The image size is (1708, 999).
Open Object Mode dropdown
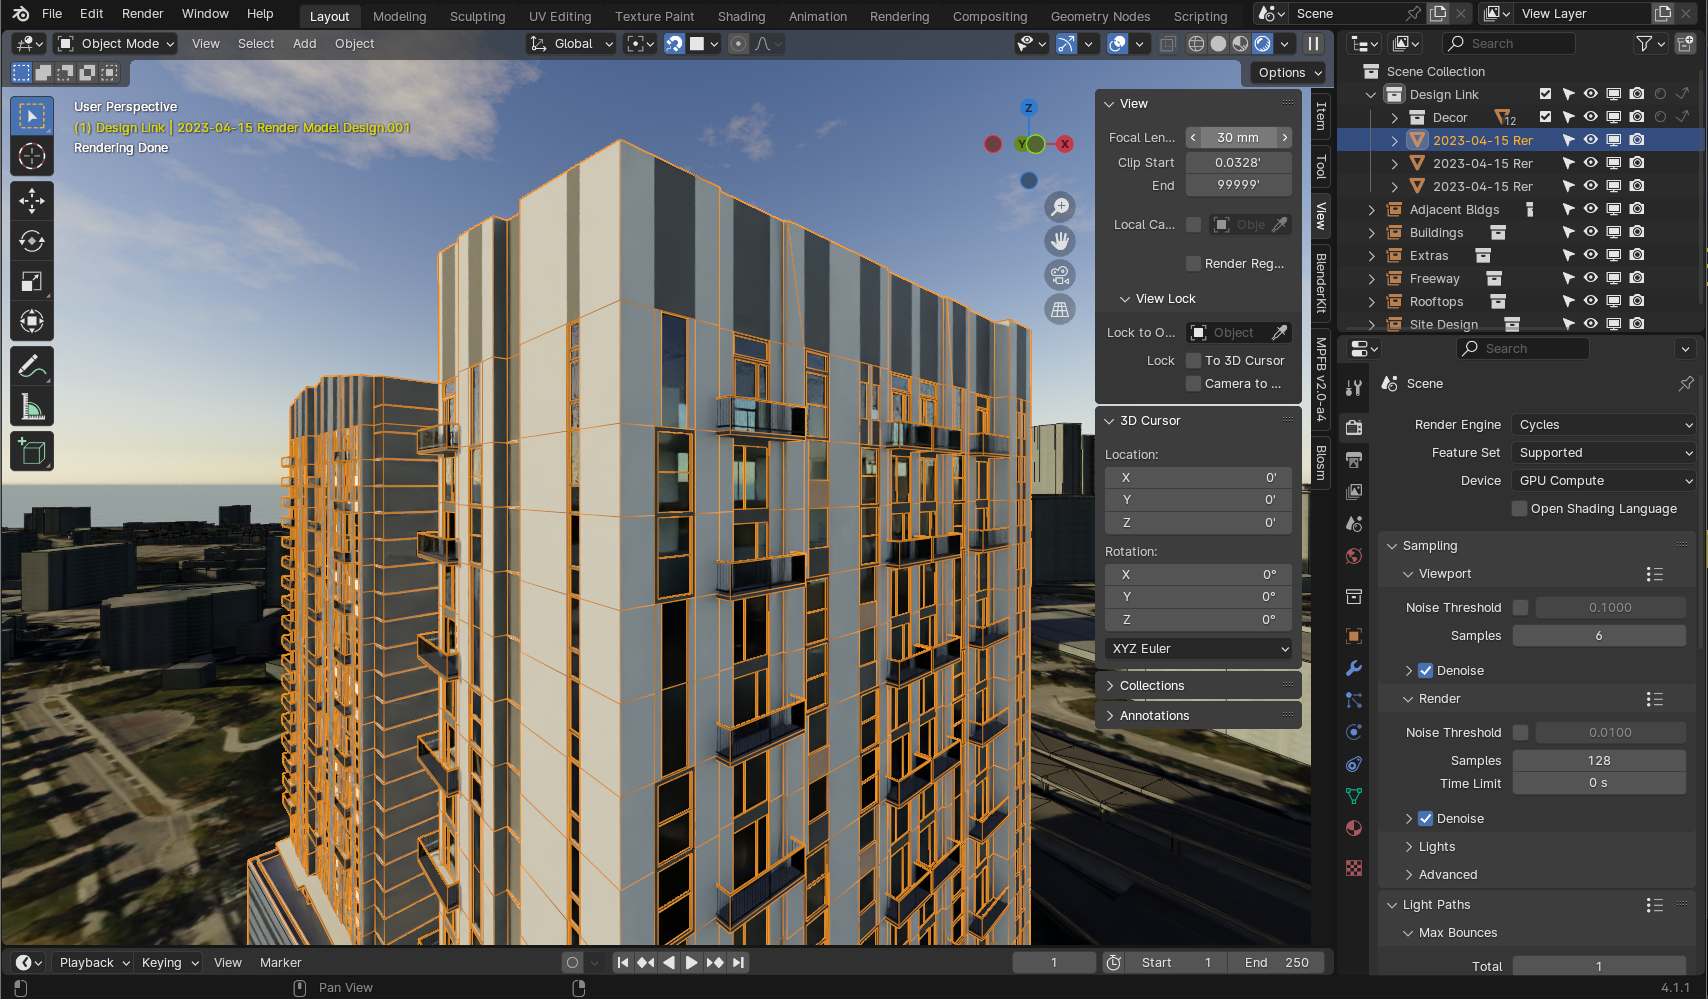(116, 44)
